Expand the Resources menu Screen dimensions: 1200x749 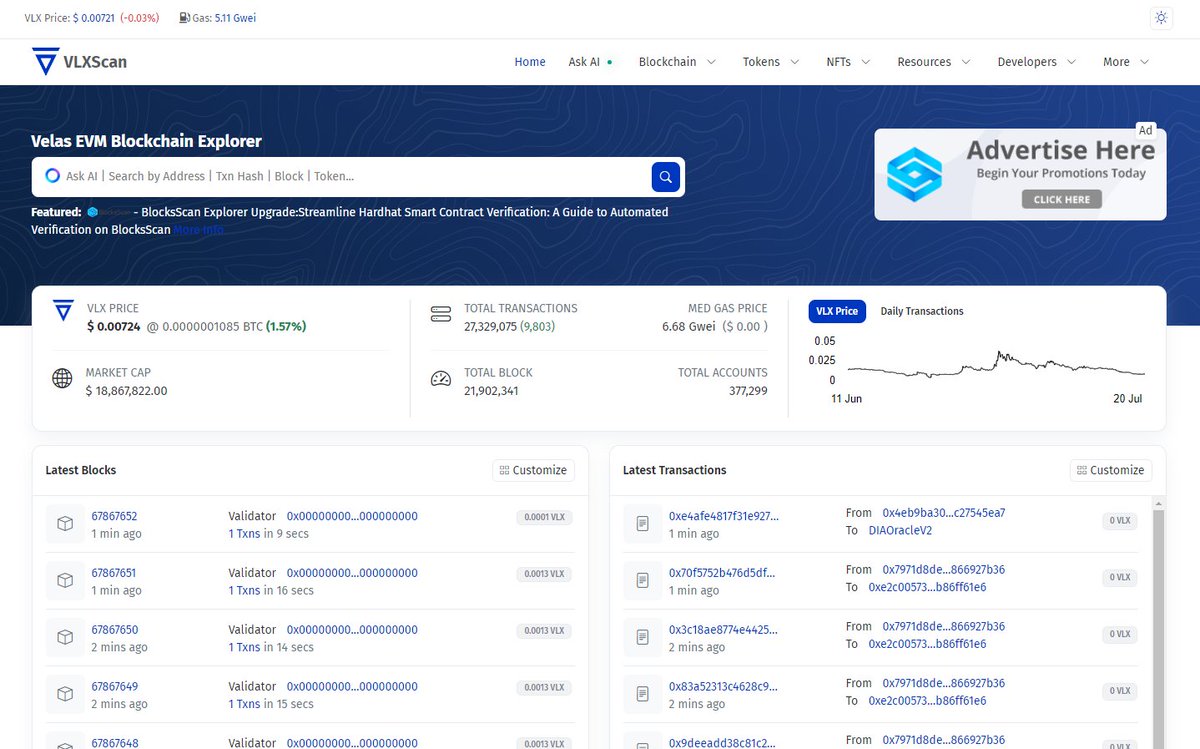point(934,62)
